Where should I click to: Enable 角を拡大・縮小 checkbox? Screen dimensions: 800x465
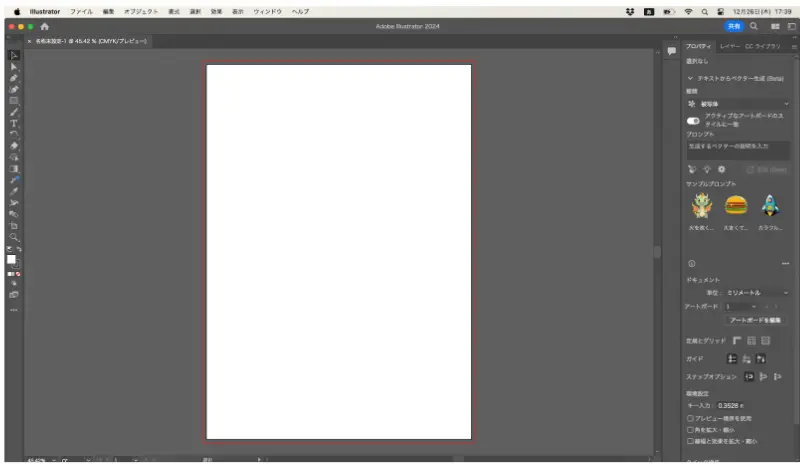(690, 430)
